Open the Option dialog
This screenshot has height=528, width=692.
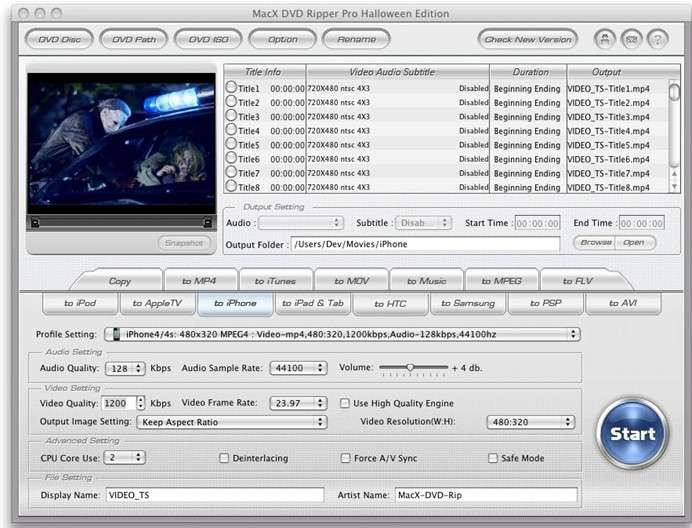tap(282, 39)
